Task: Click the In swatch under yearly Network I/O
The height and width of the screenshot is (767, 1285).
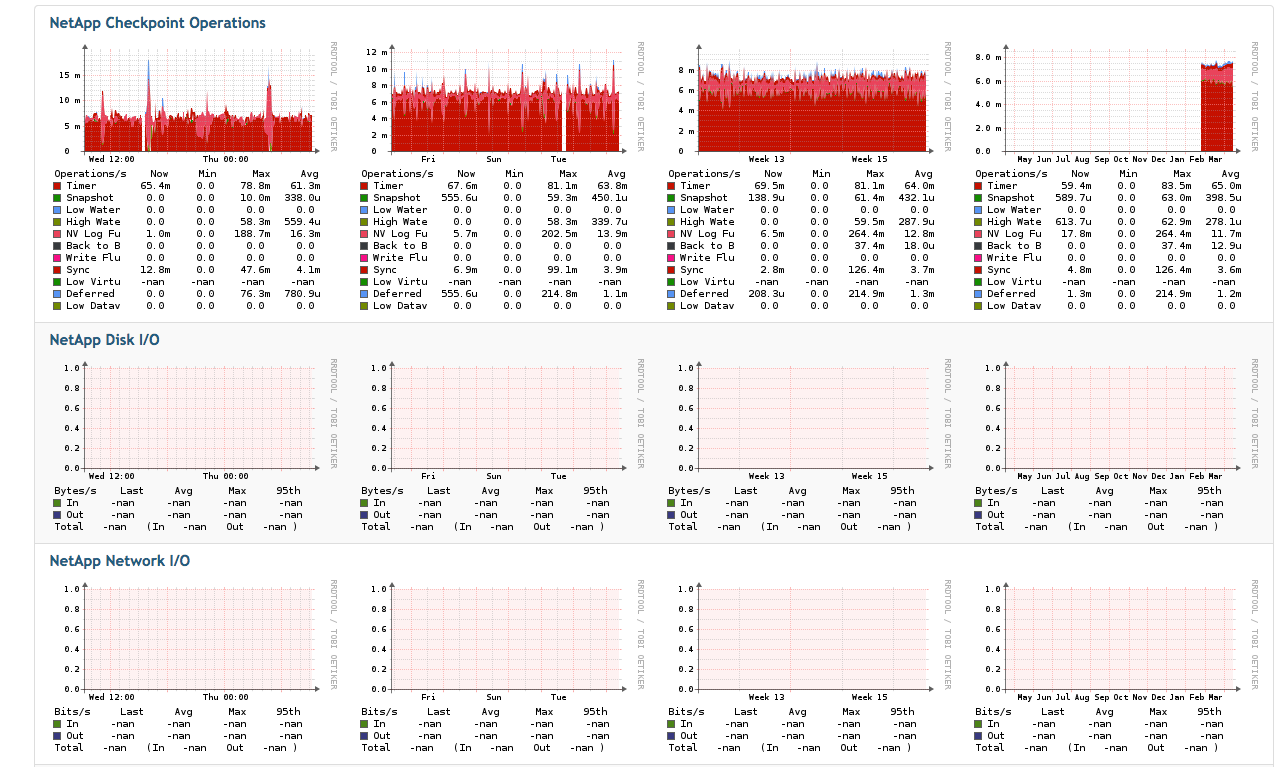Action: (x=979, y=724)
